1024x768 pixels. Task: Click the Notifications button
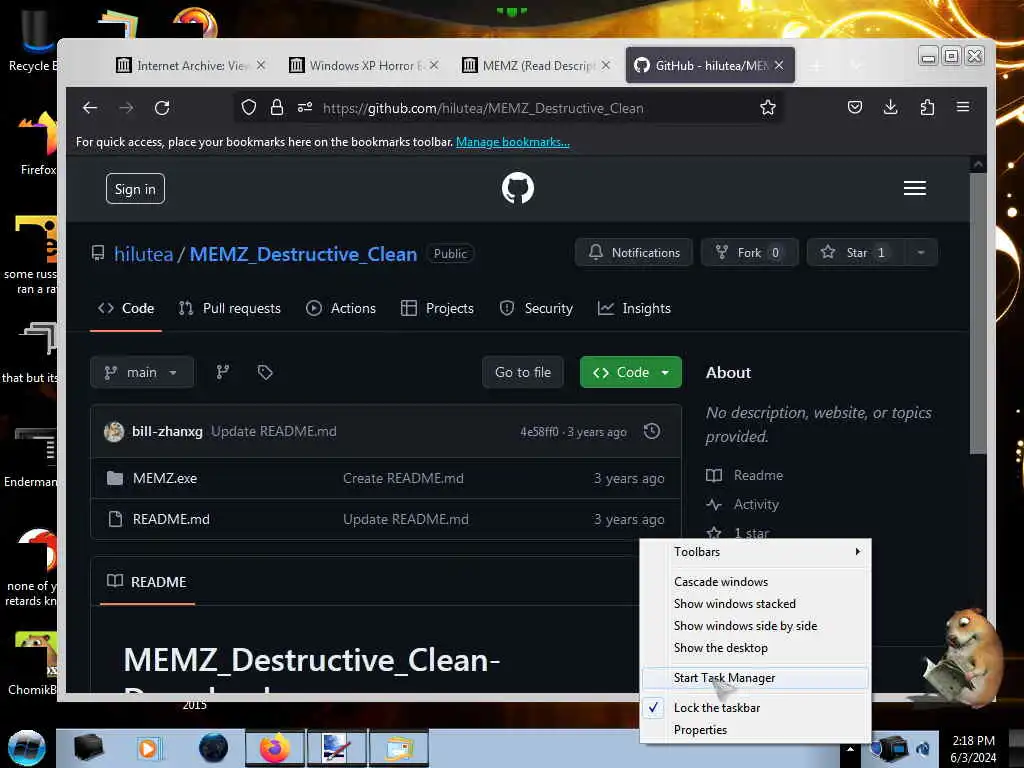pos(634,253)
